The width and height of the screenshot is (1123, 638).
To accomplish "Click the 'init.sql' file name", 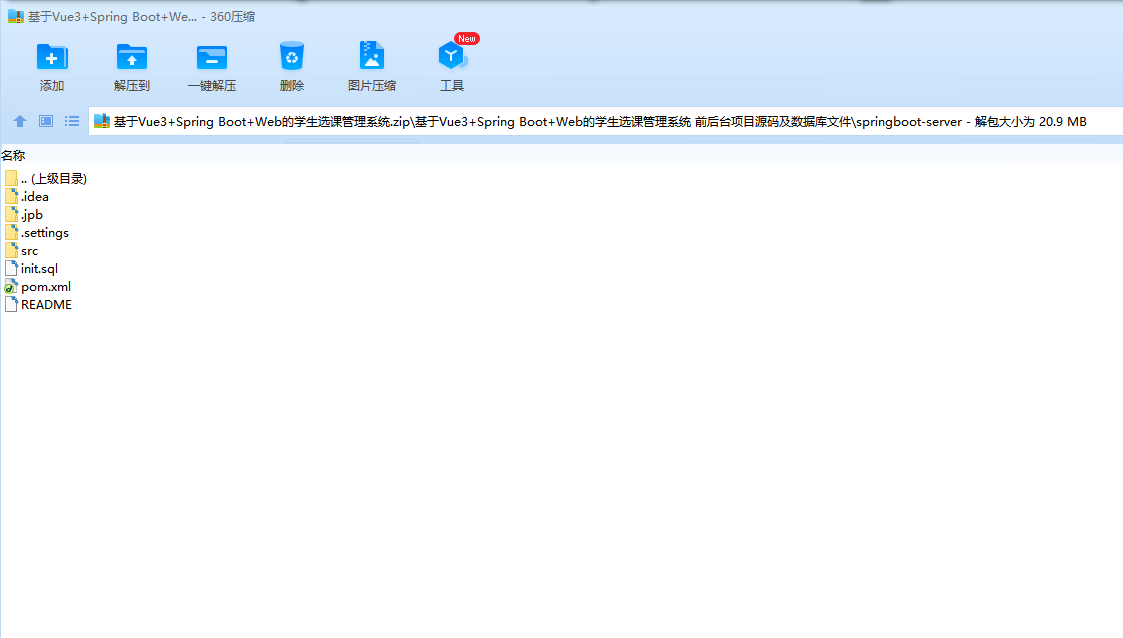I will (39, 269).
